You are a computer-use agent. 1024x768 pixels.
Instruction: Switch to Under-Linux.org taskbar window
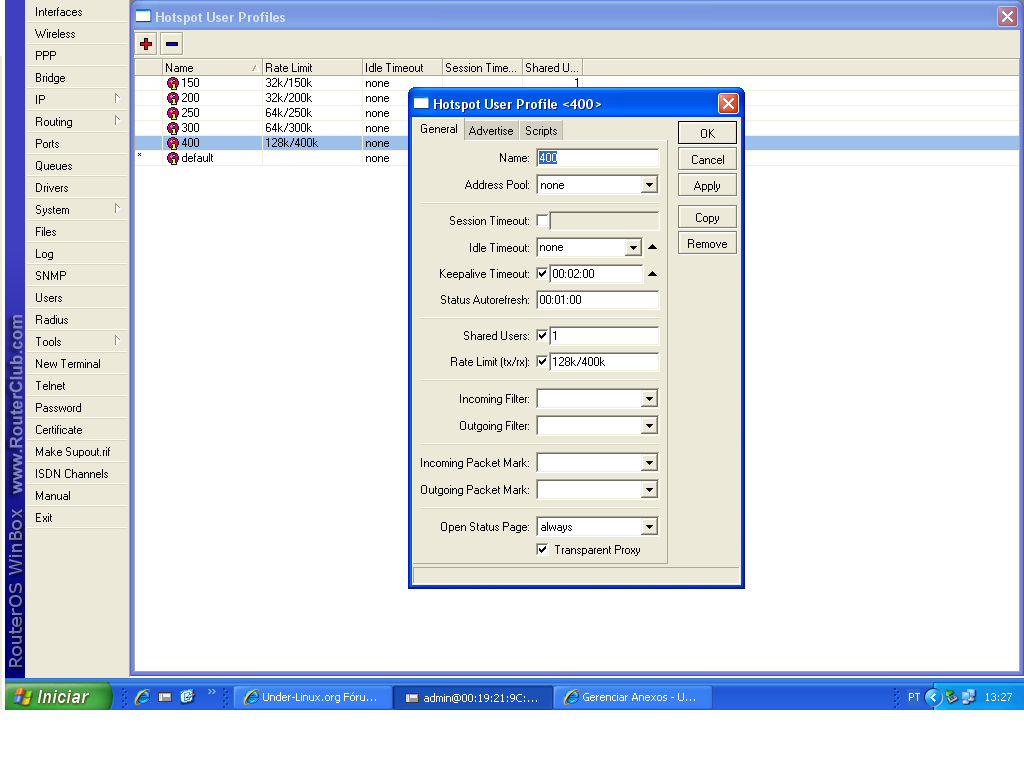point(313,697)
